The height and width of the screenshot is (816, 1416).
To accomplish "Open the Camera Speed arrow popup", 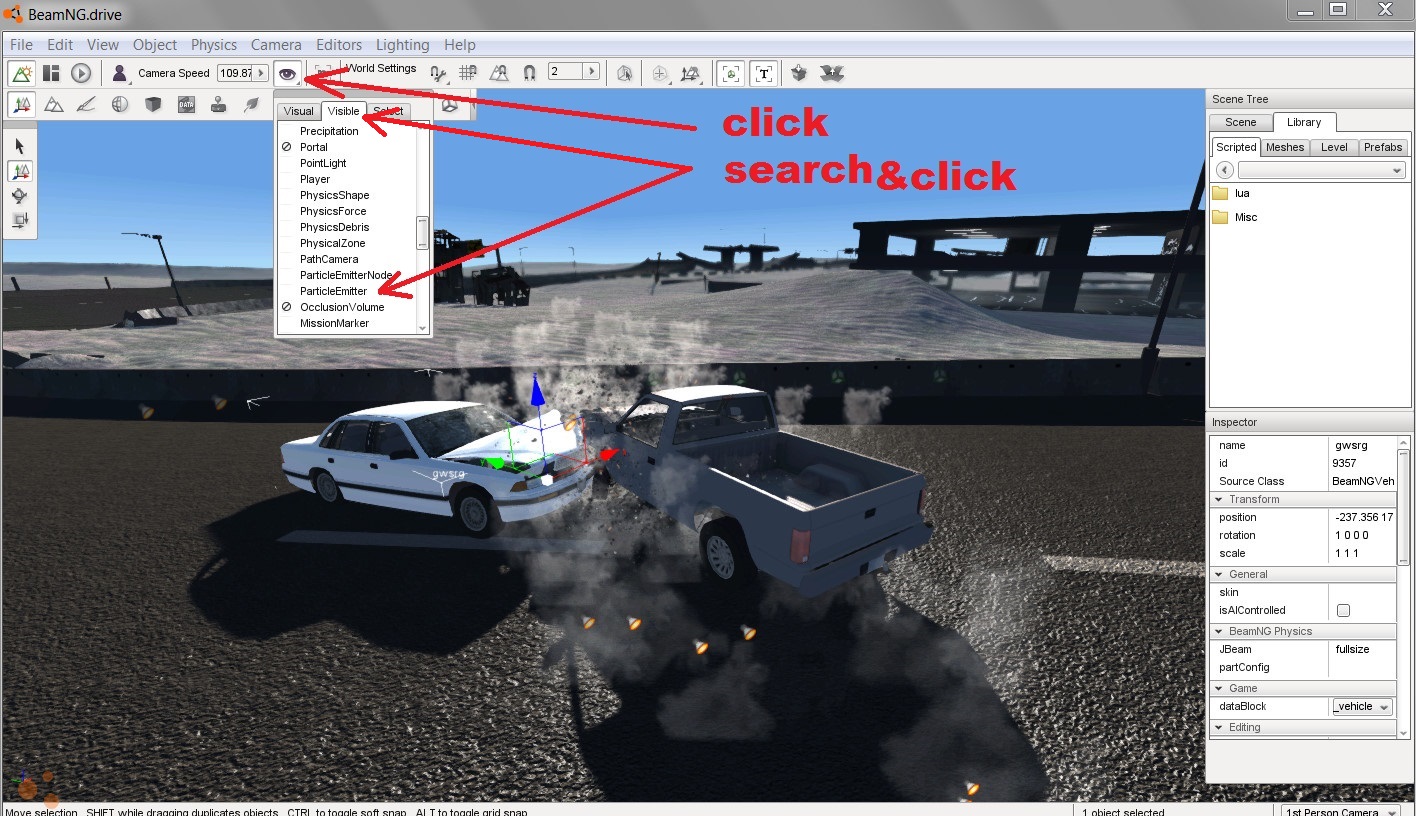I will (x=262, y=73).
